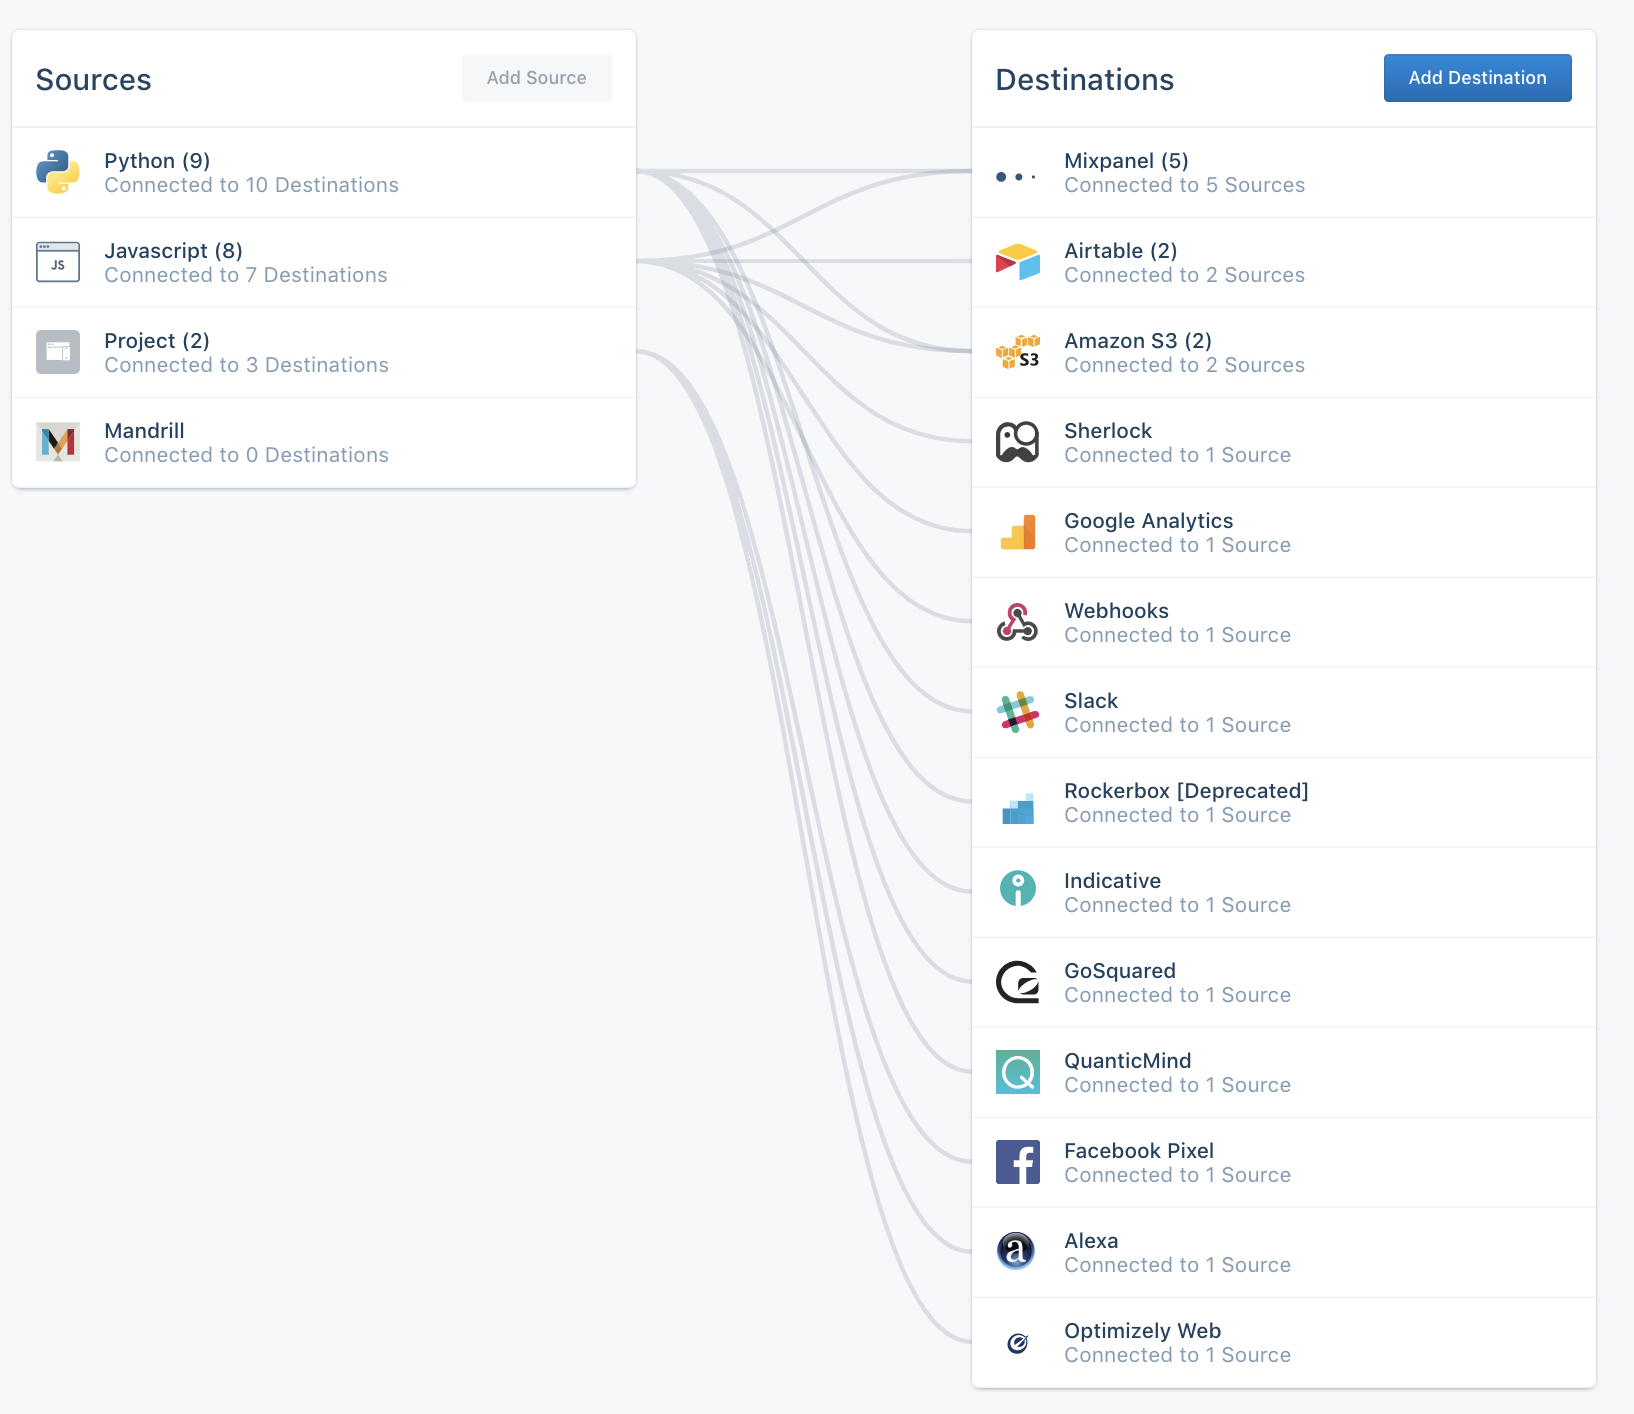Select the Rockerbox [Deprecated] destination name
Image resolution: width=1634 pixels, height=1414 pixels.
tap(1186, 791)
